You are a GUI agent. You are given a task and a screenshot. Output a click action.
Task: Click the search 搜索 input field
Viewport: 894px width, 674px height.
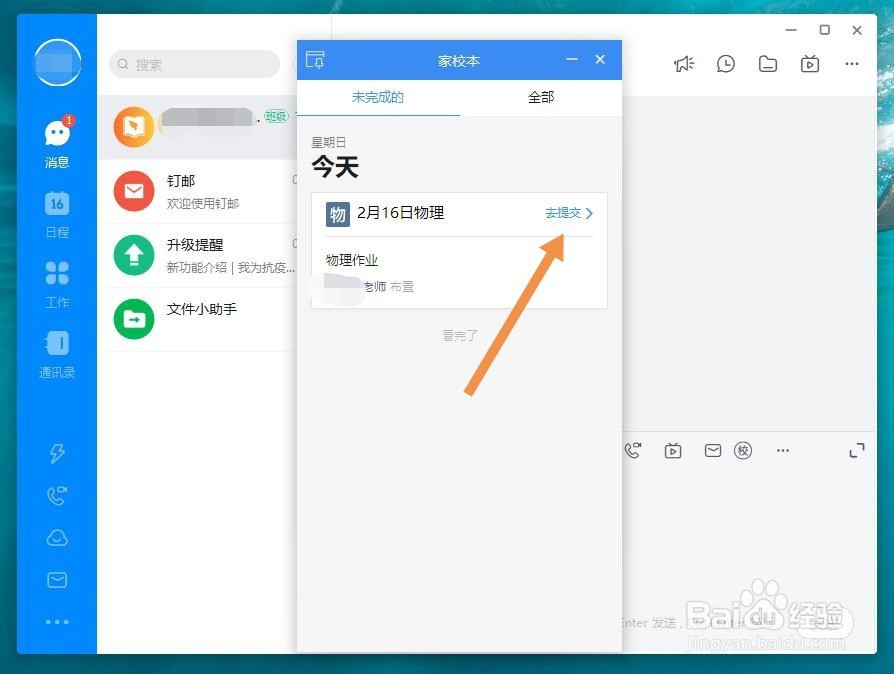click(194, 64)
